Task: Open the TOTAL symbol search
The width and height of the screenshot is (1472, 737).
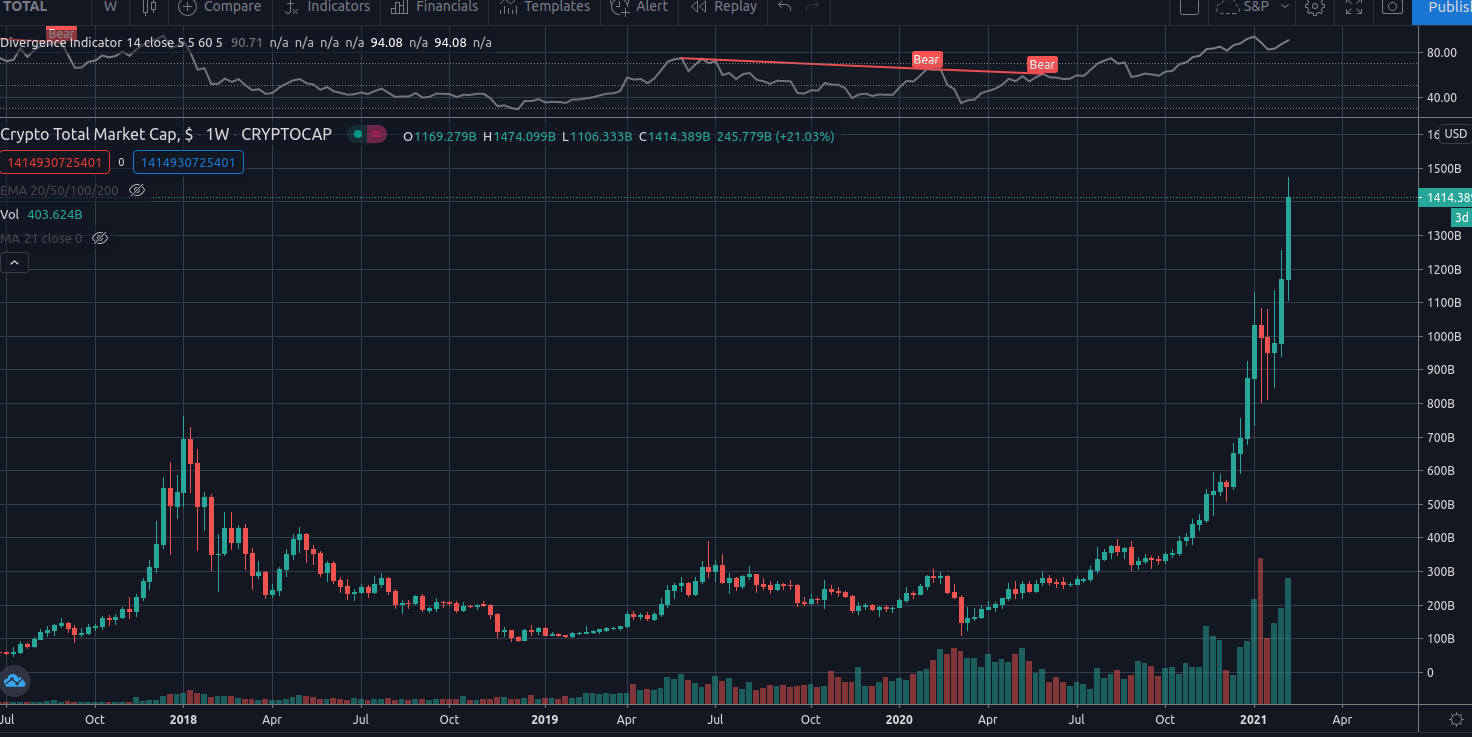Action: 24,7
